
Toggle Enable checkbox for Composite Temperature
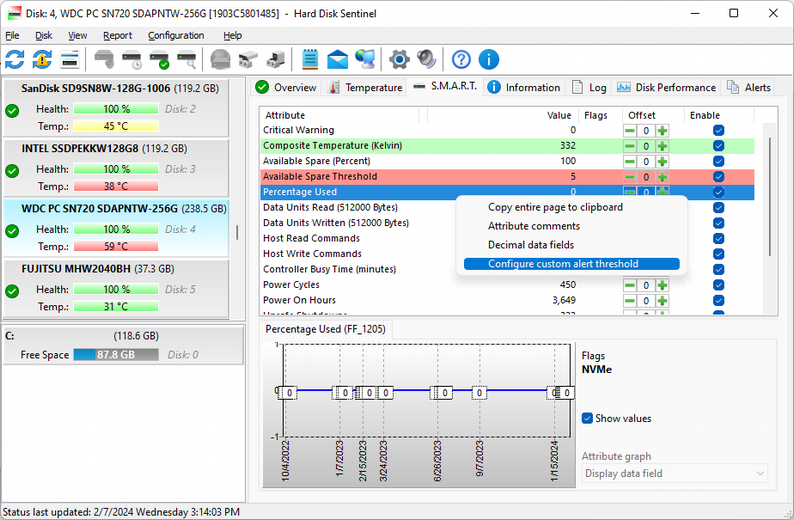[x=718, y=146]
